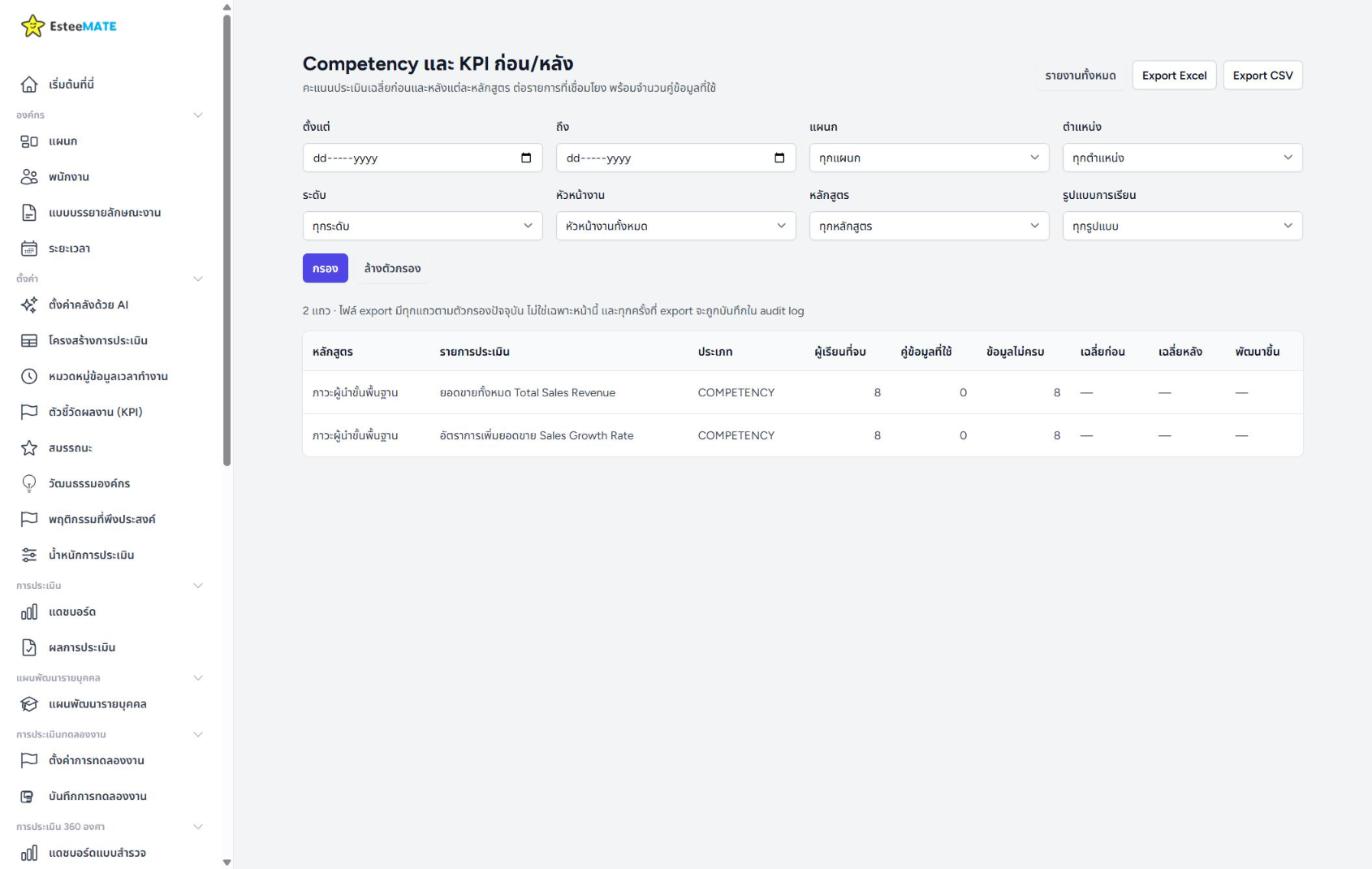The image size is (1372, 869).
Task: Click the ตั้งแต่ start date field
Action: 422,158
